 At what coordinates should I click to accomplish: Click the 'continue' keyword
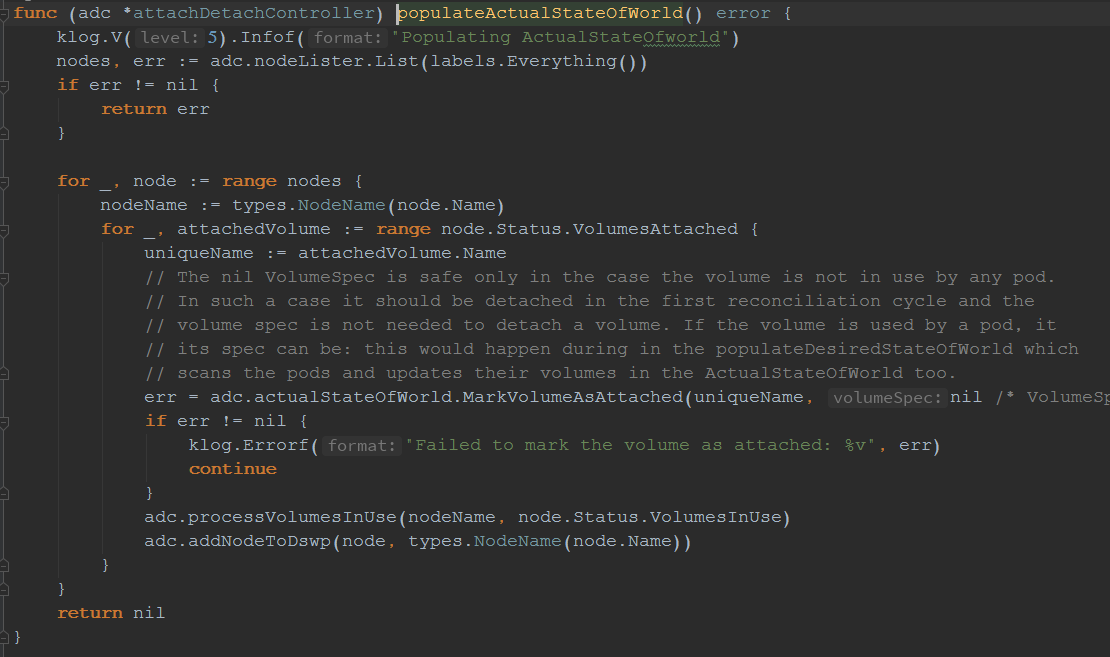tap(232, 469)
